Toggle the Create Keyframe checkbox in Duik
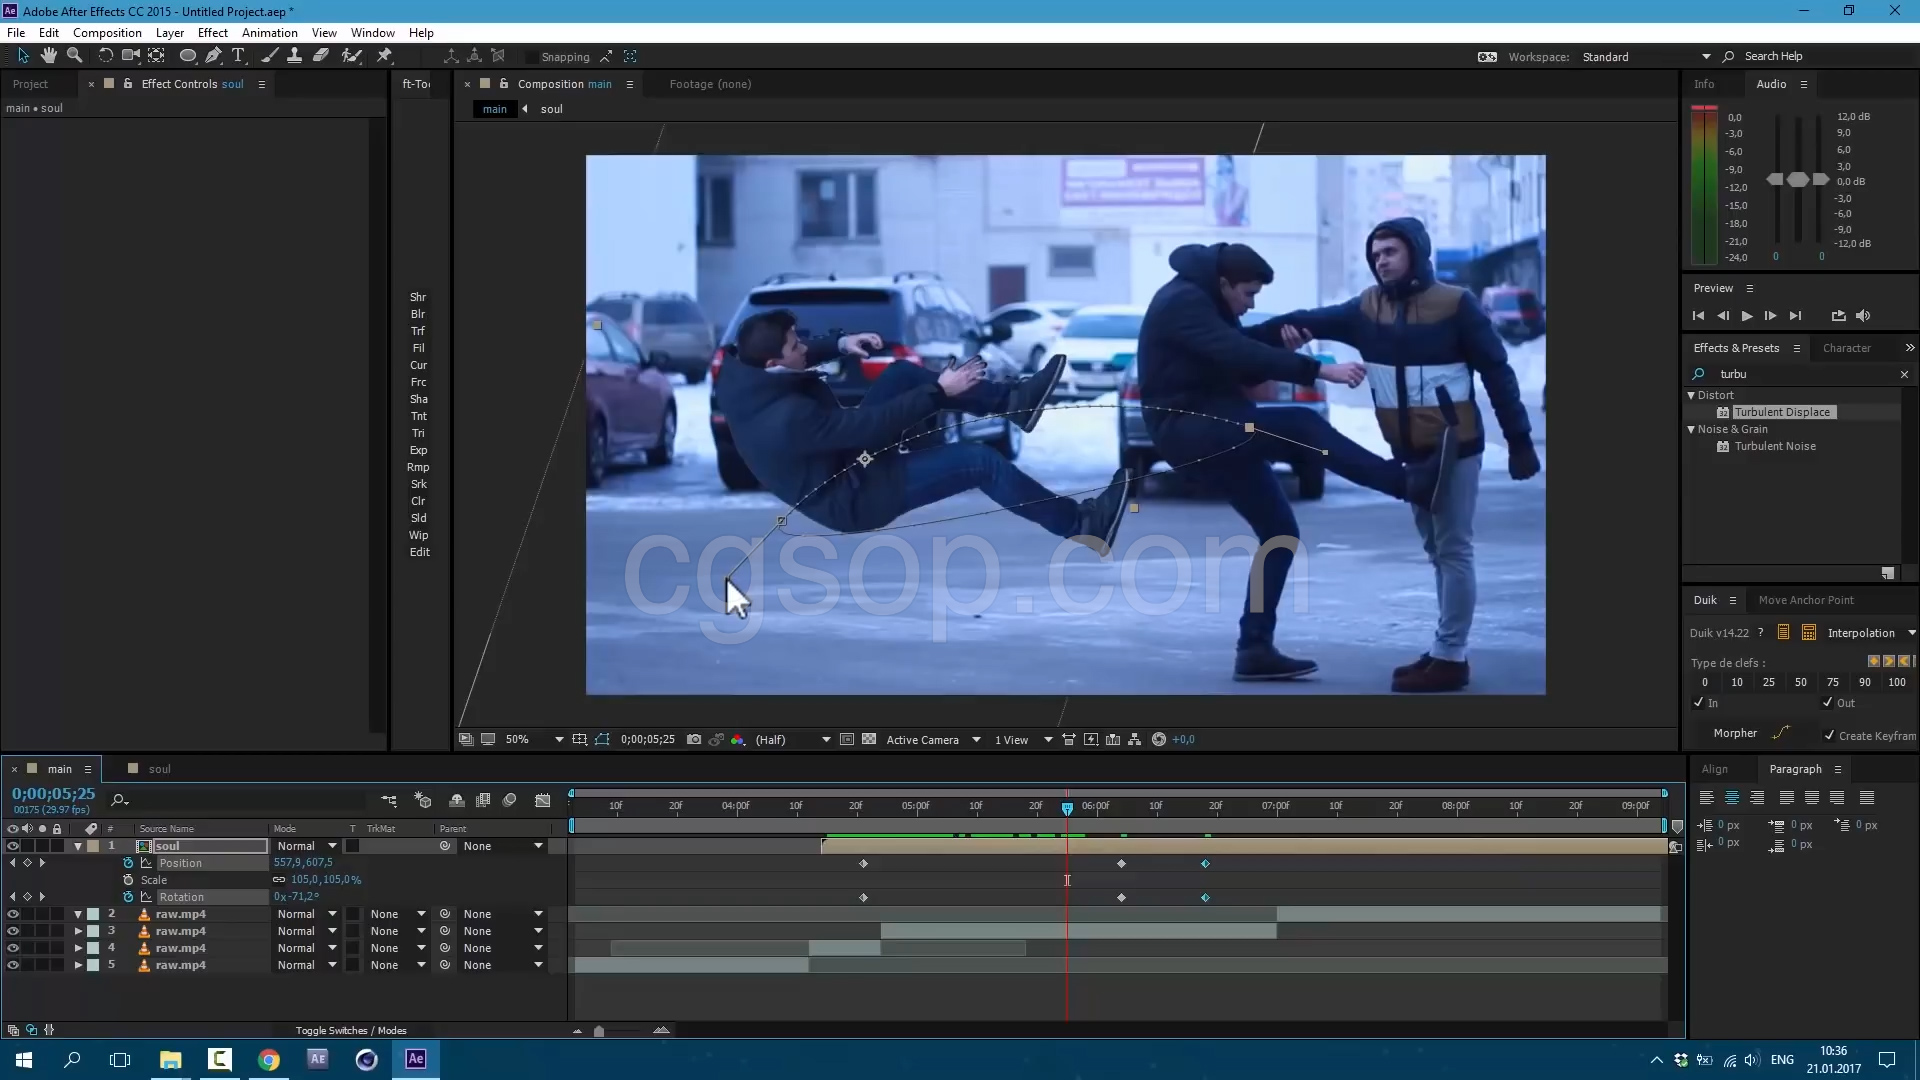The image size is (1920, 1080). pos(1829,735)
